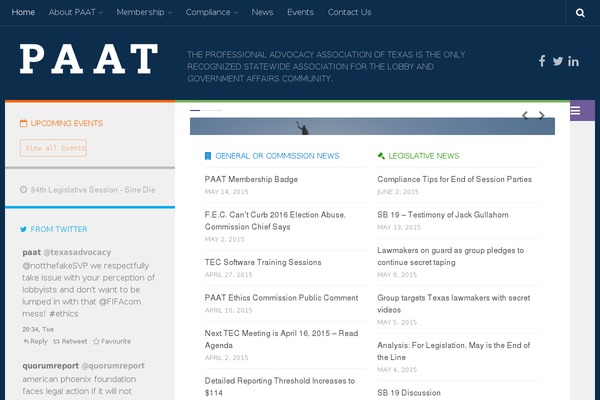Click the @notthefakeSVP mention in tweet
Viewport: 600px width, 400px height.
pos(53,266)
